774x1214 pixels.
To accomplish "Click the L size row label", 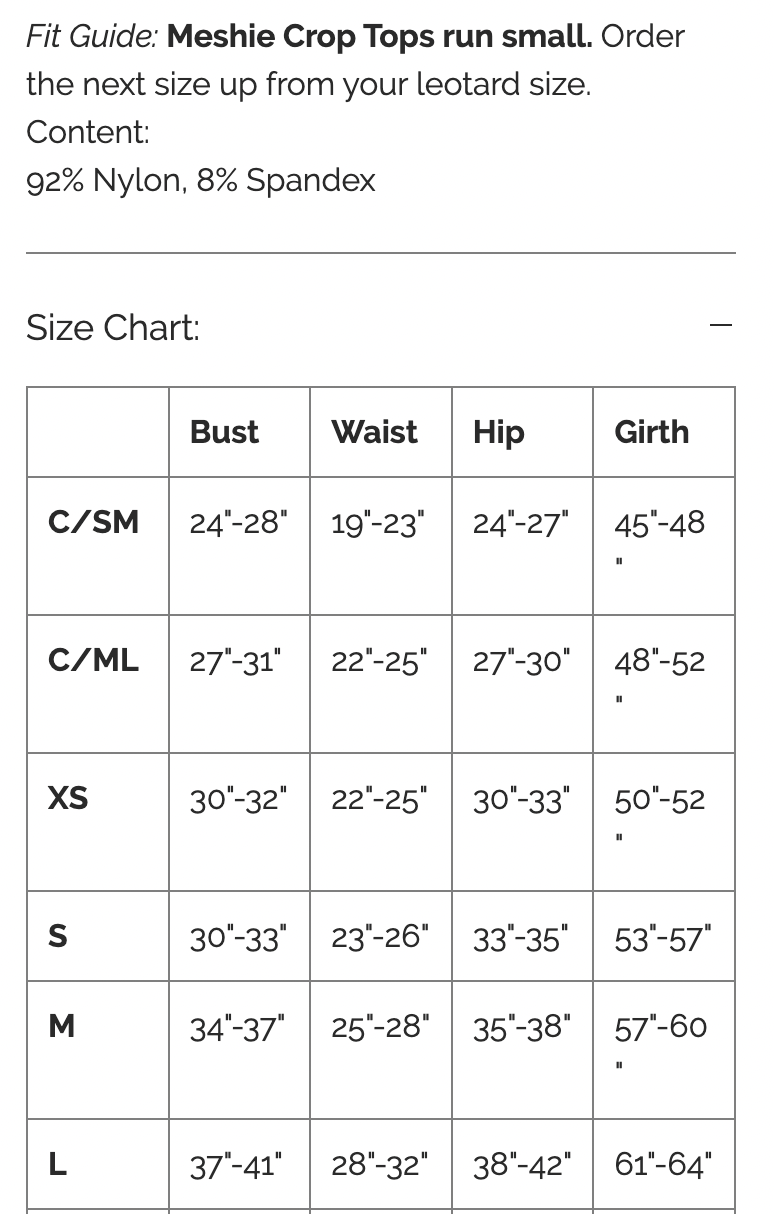I will tap(58, 1164).
